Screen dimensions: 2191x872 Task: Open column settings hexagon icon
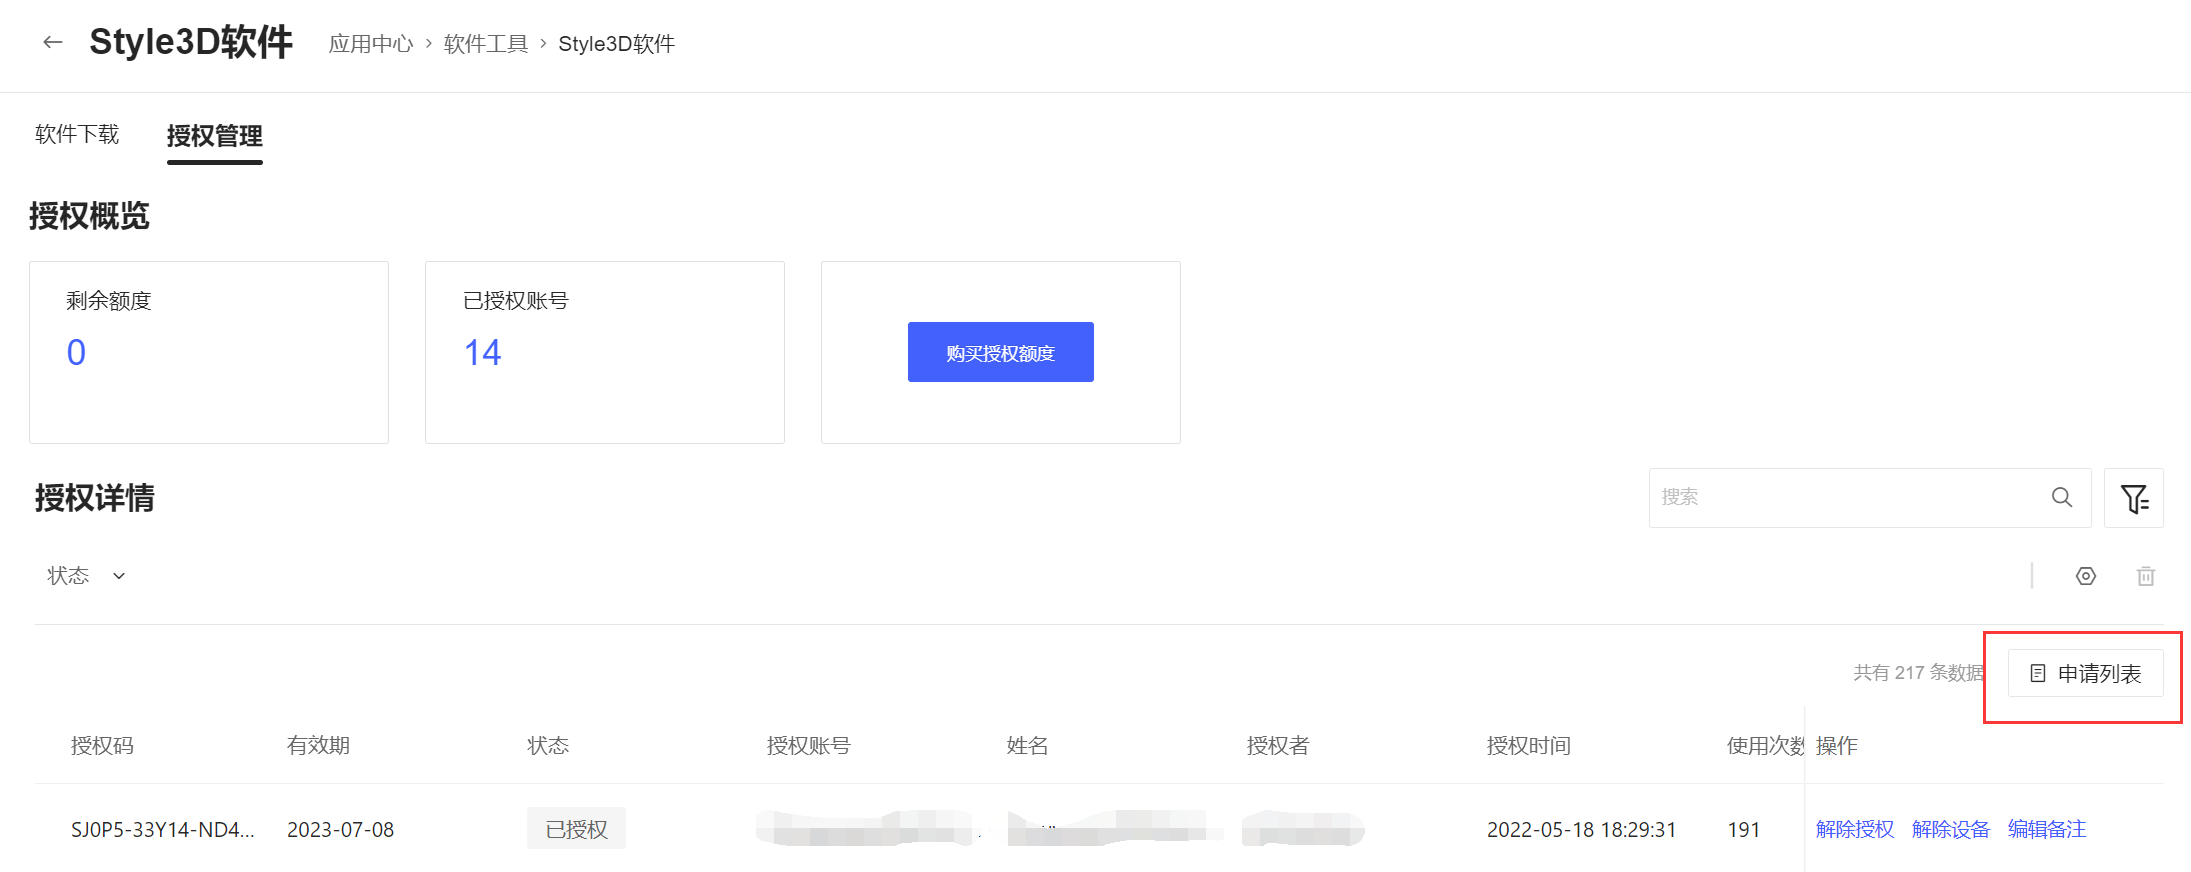tap(2085, 576)
